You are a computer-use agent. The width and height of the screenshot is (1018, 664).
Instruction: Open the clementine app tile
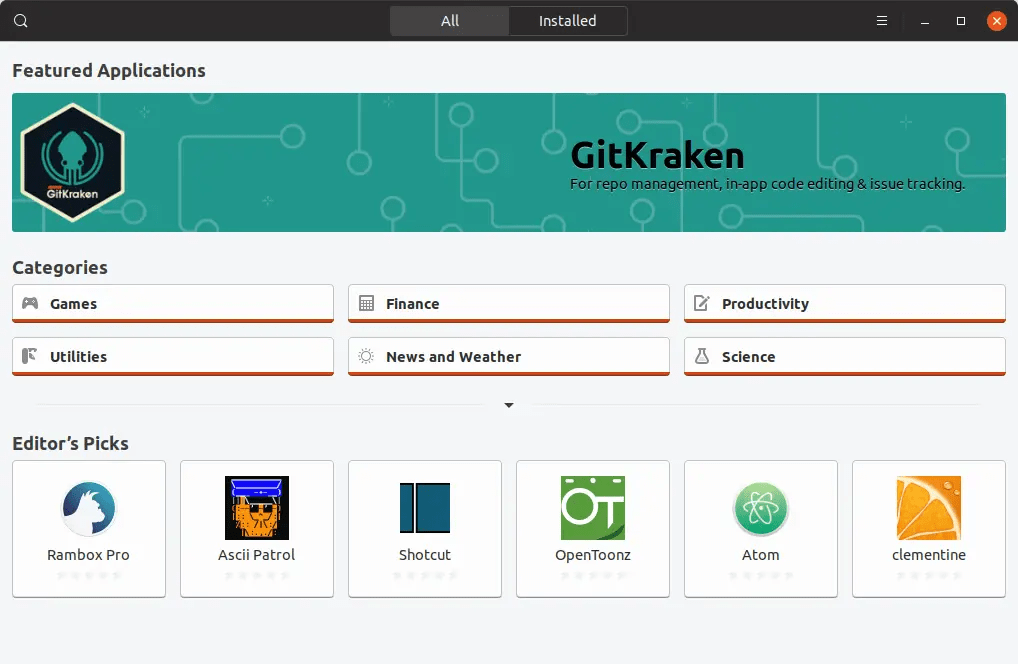928,528
